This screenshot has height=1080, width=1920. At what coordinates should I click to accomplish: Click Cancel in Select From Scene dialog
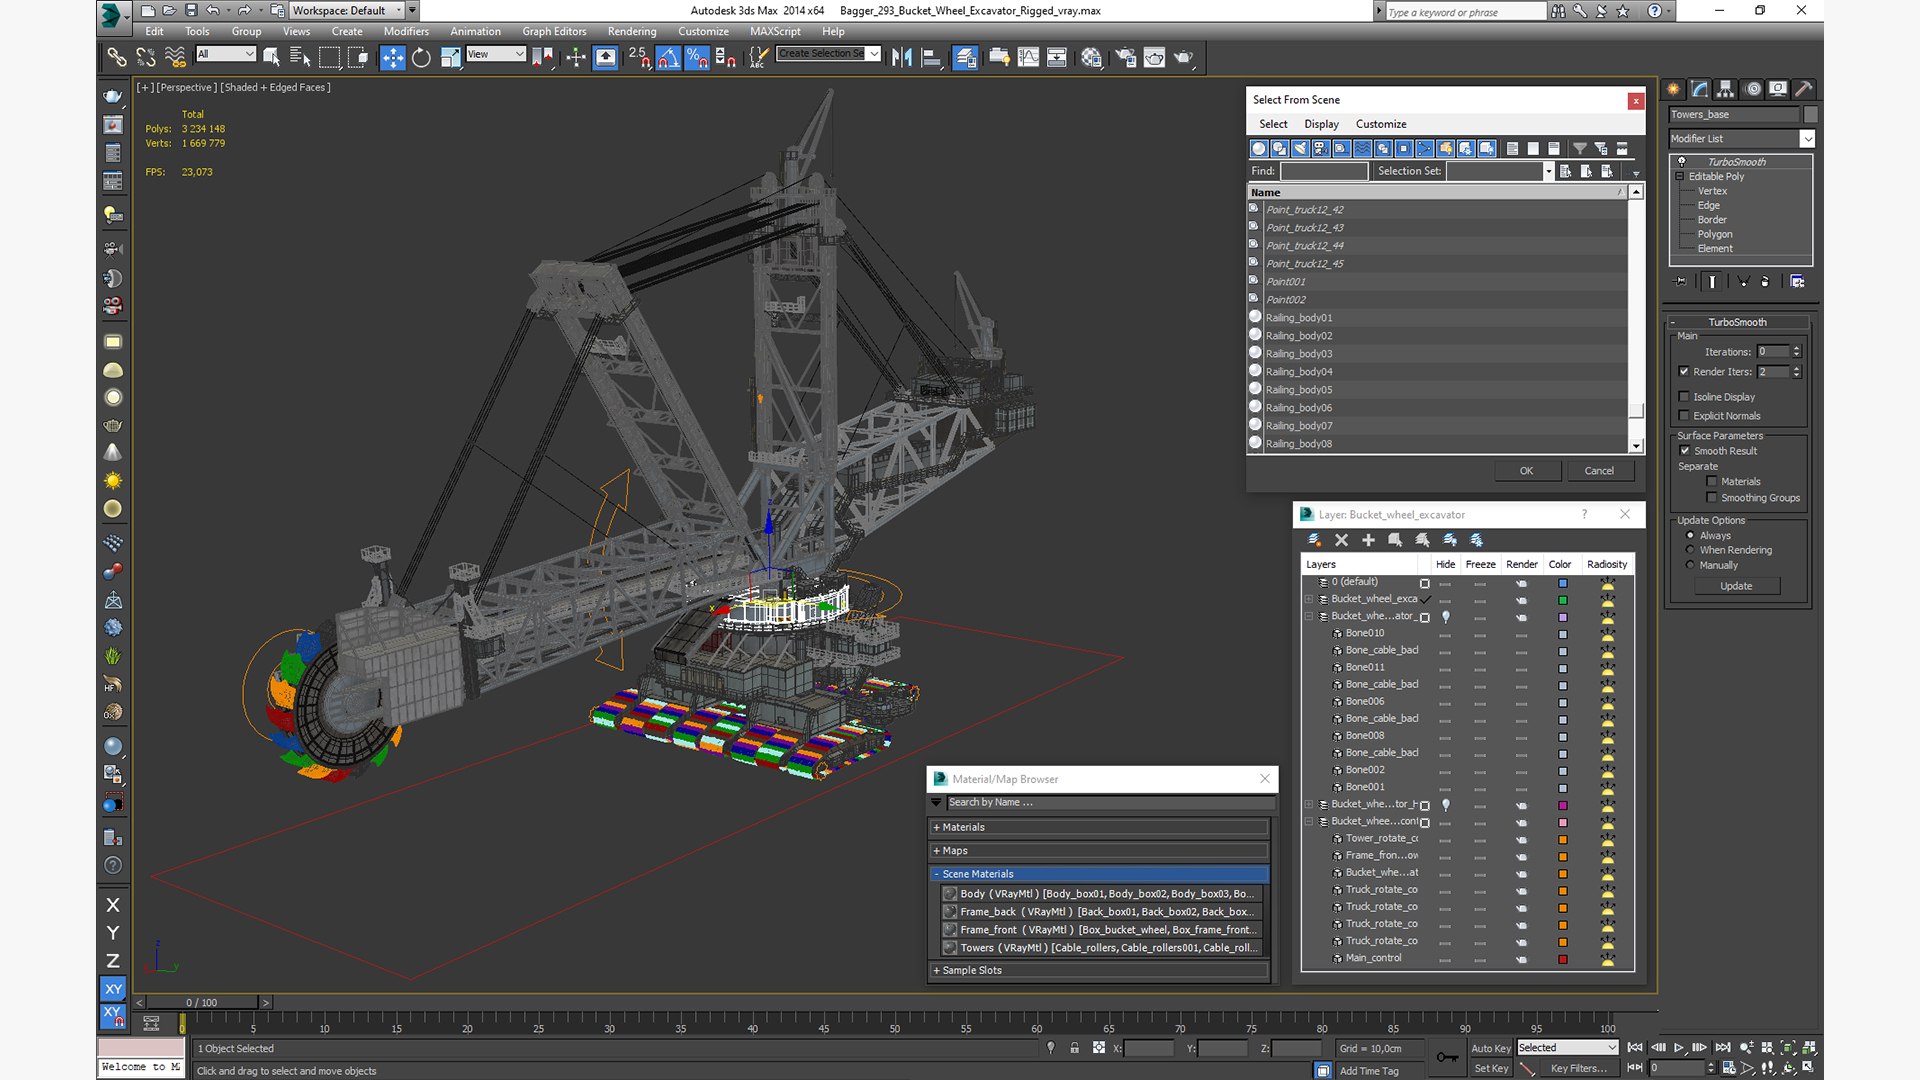1599,471
